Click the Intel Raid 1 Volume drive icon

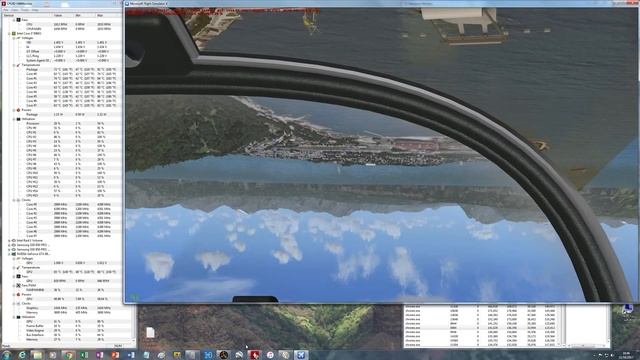pyautogui.click(x=14, y=240)
